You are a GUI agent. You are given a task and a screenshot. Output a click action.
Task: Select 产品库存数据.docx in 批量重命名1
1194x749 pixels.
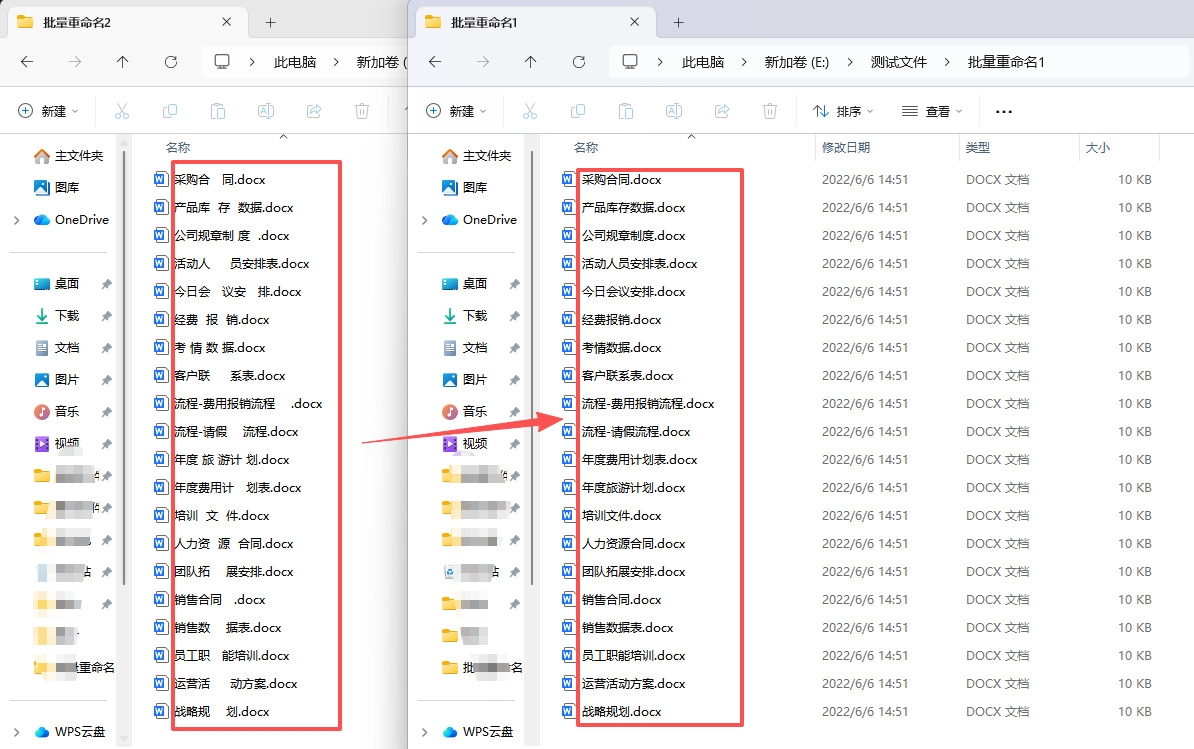click(x=634, y=208)
